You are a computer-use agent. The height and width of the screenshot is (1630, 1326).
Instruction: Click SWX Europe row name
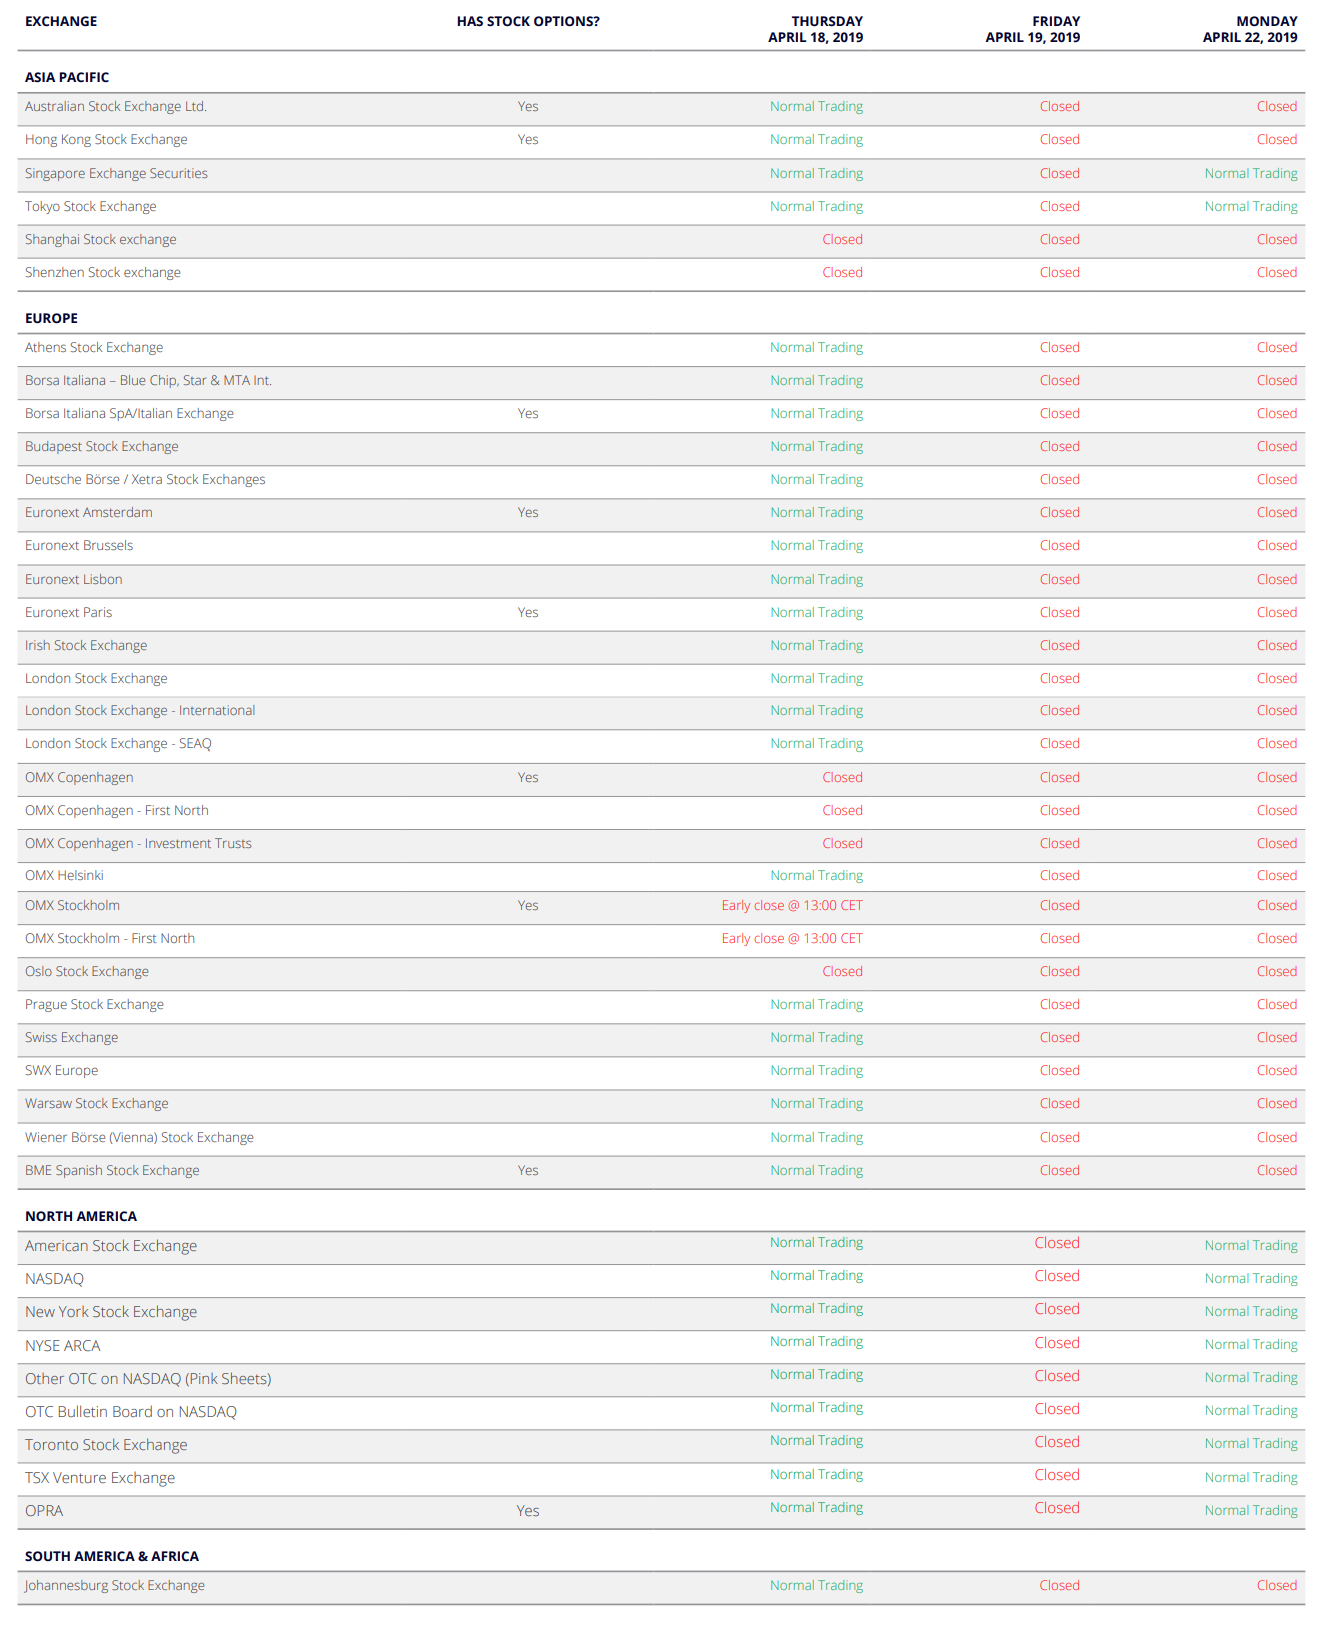tap(62, 1070)
